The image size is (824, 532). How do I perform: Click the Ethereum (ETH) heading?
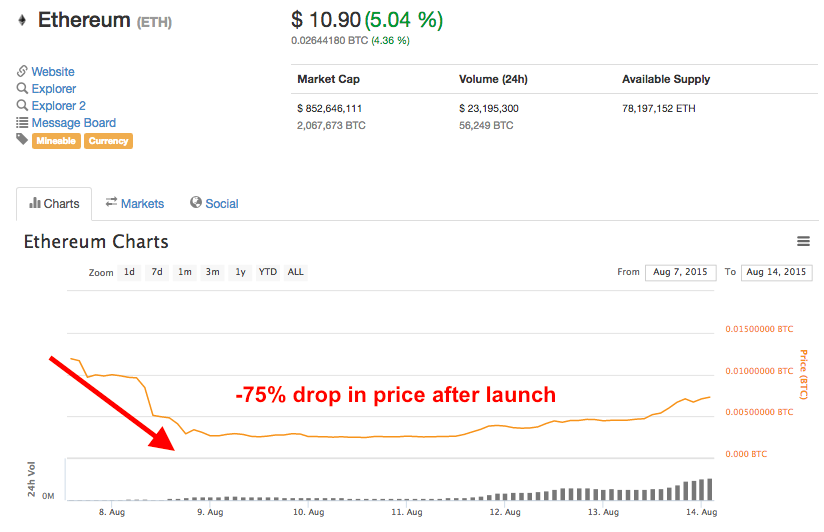click(x=105, y=21)
